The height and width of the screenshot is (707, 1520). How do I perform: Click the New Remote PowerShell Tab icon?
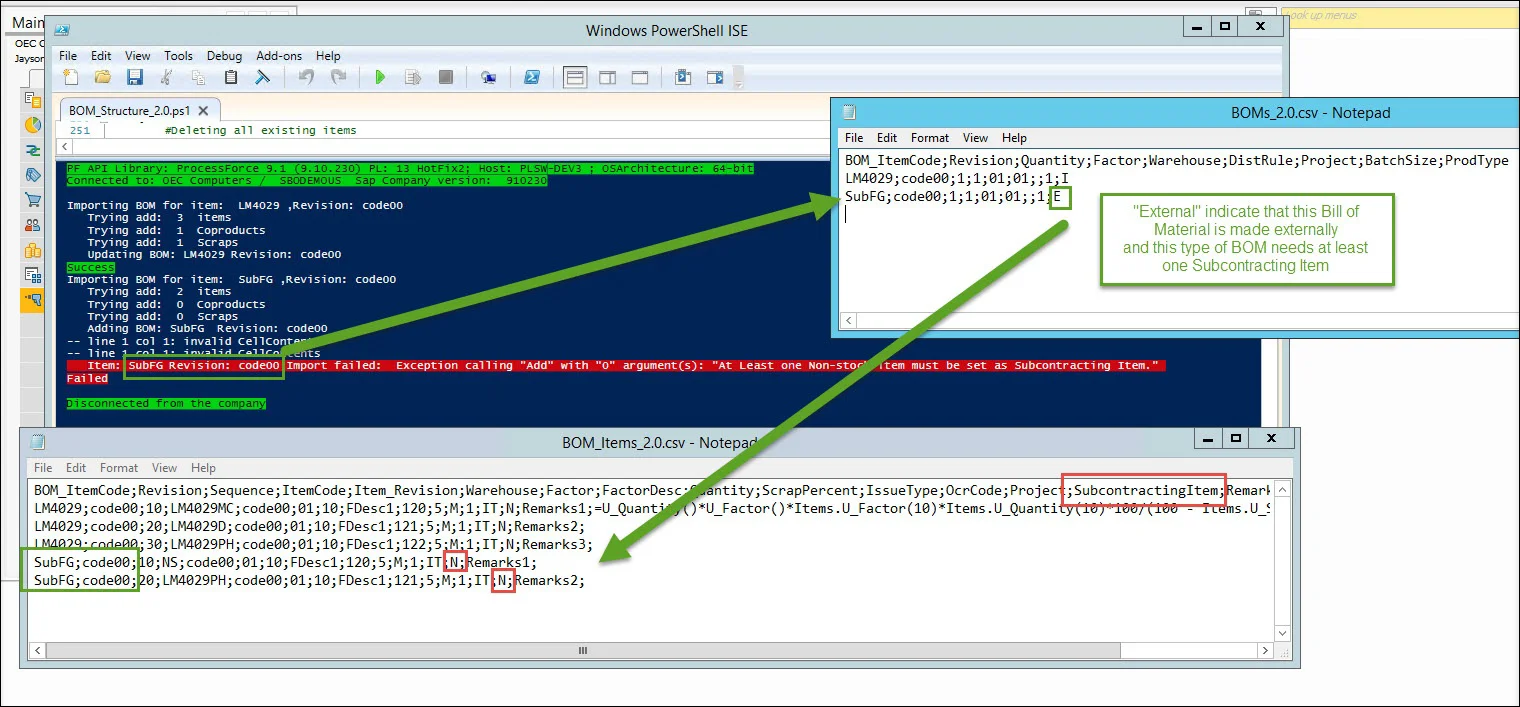tap(488, 77)
